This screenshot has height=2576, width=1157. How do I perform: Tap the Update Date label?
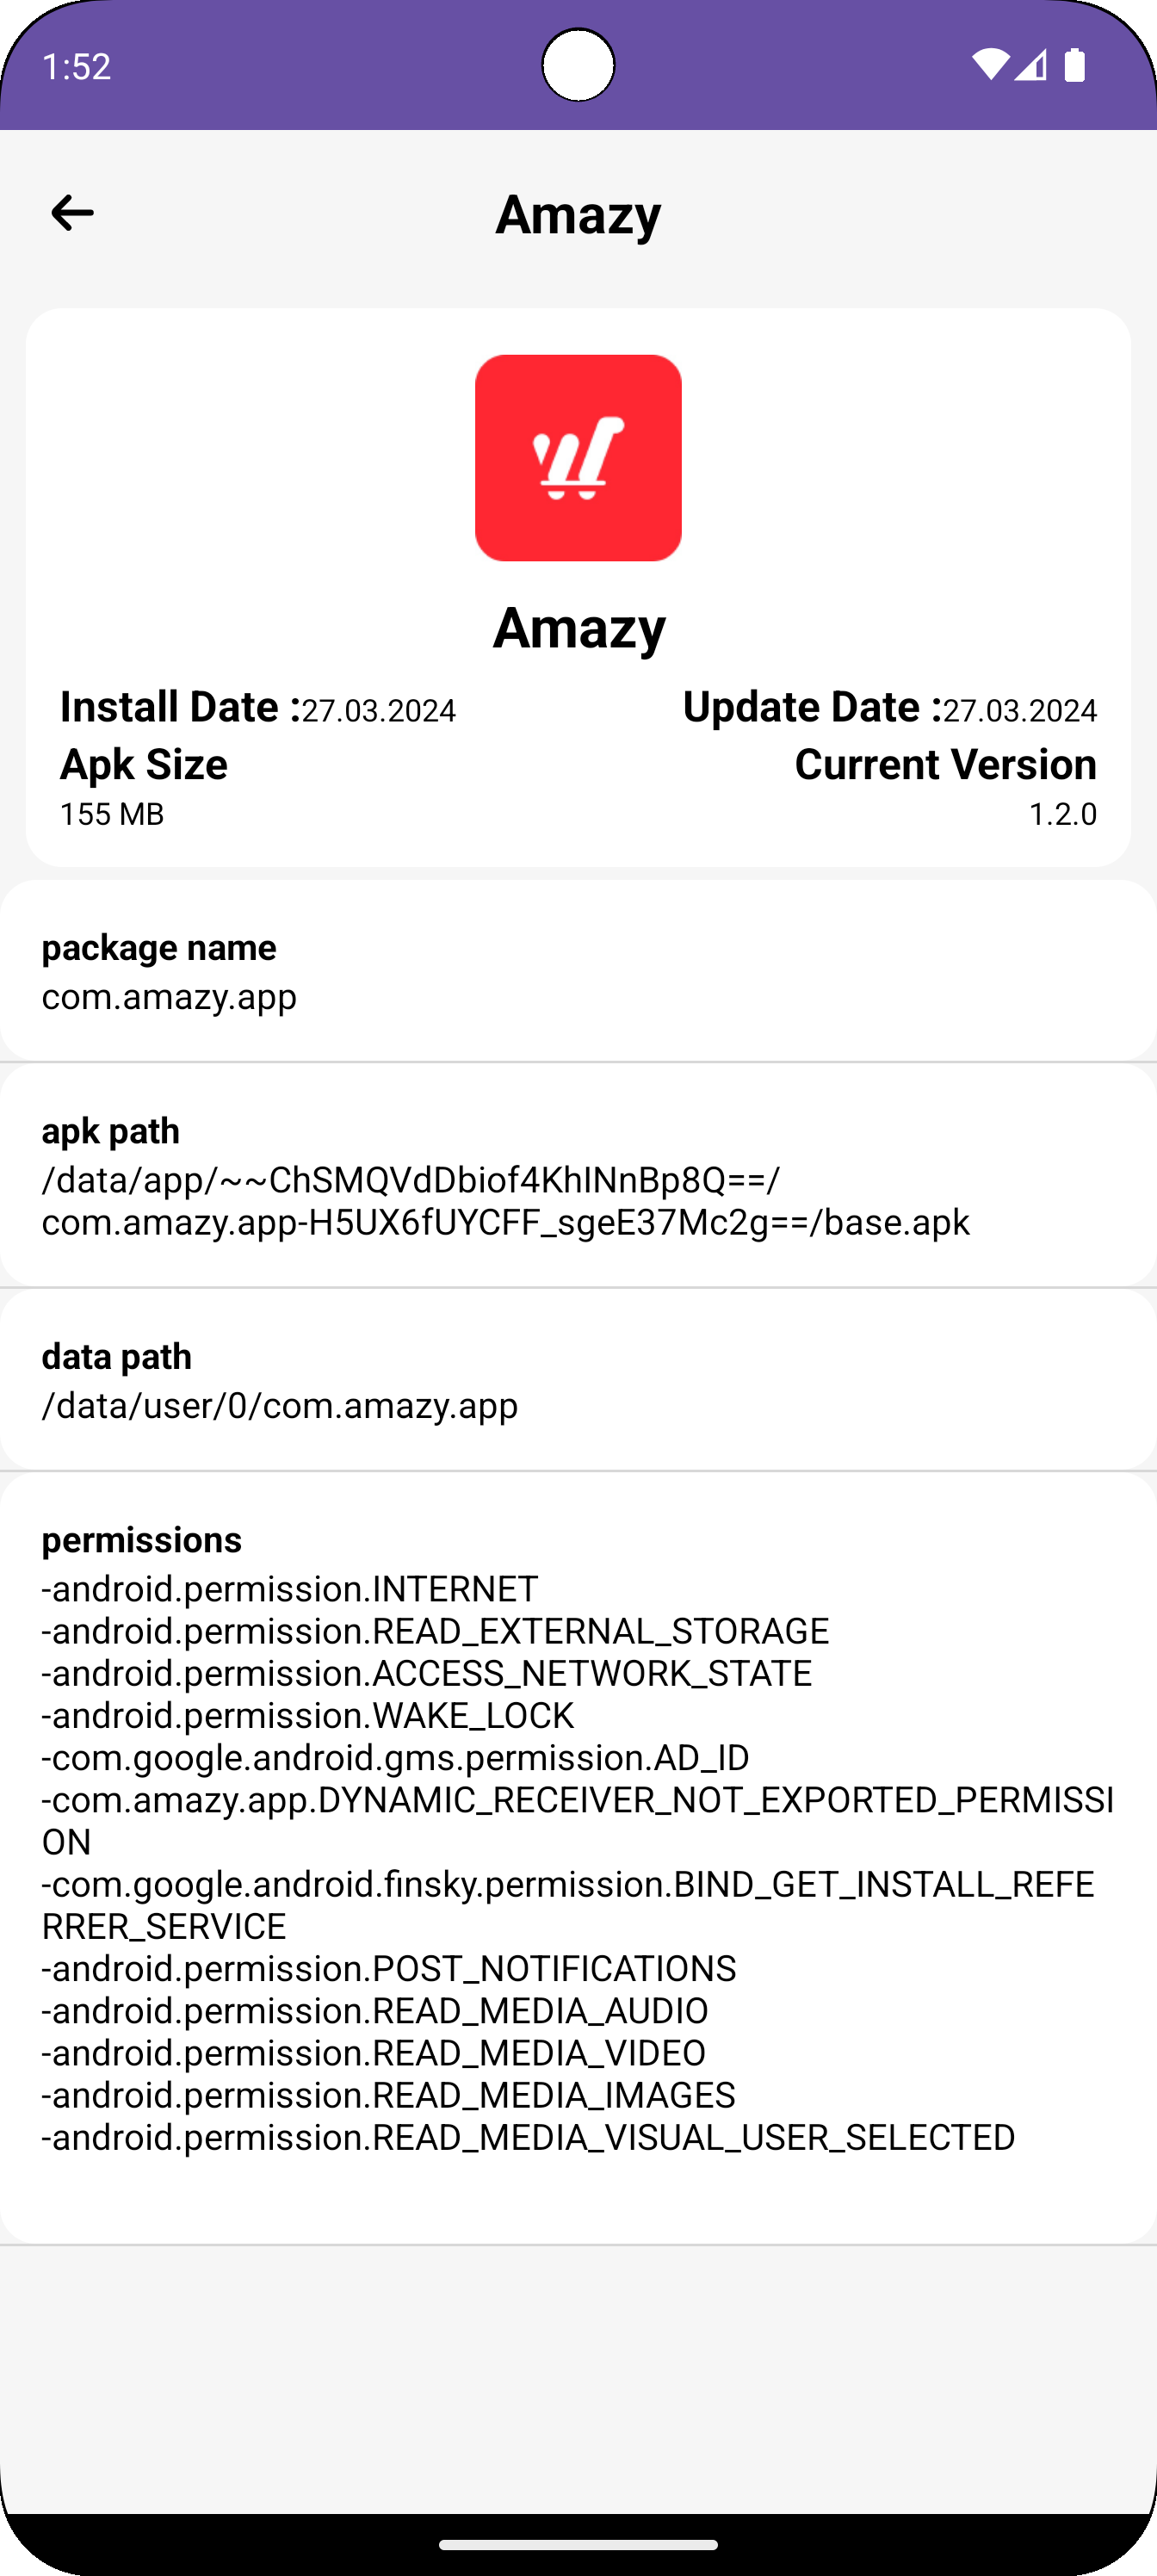tap(812, 707)
